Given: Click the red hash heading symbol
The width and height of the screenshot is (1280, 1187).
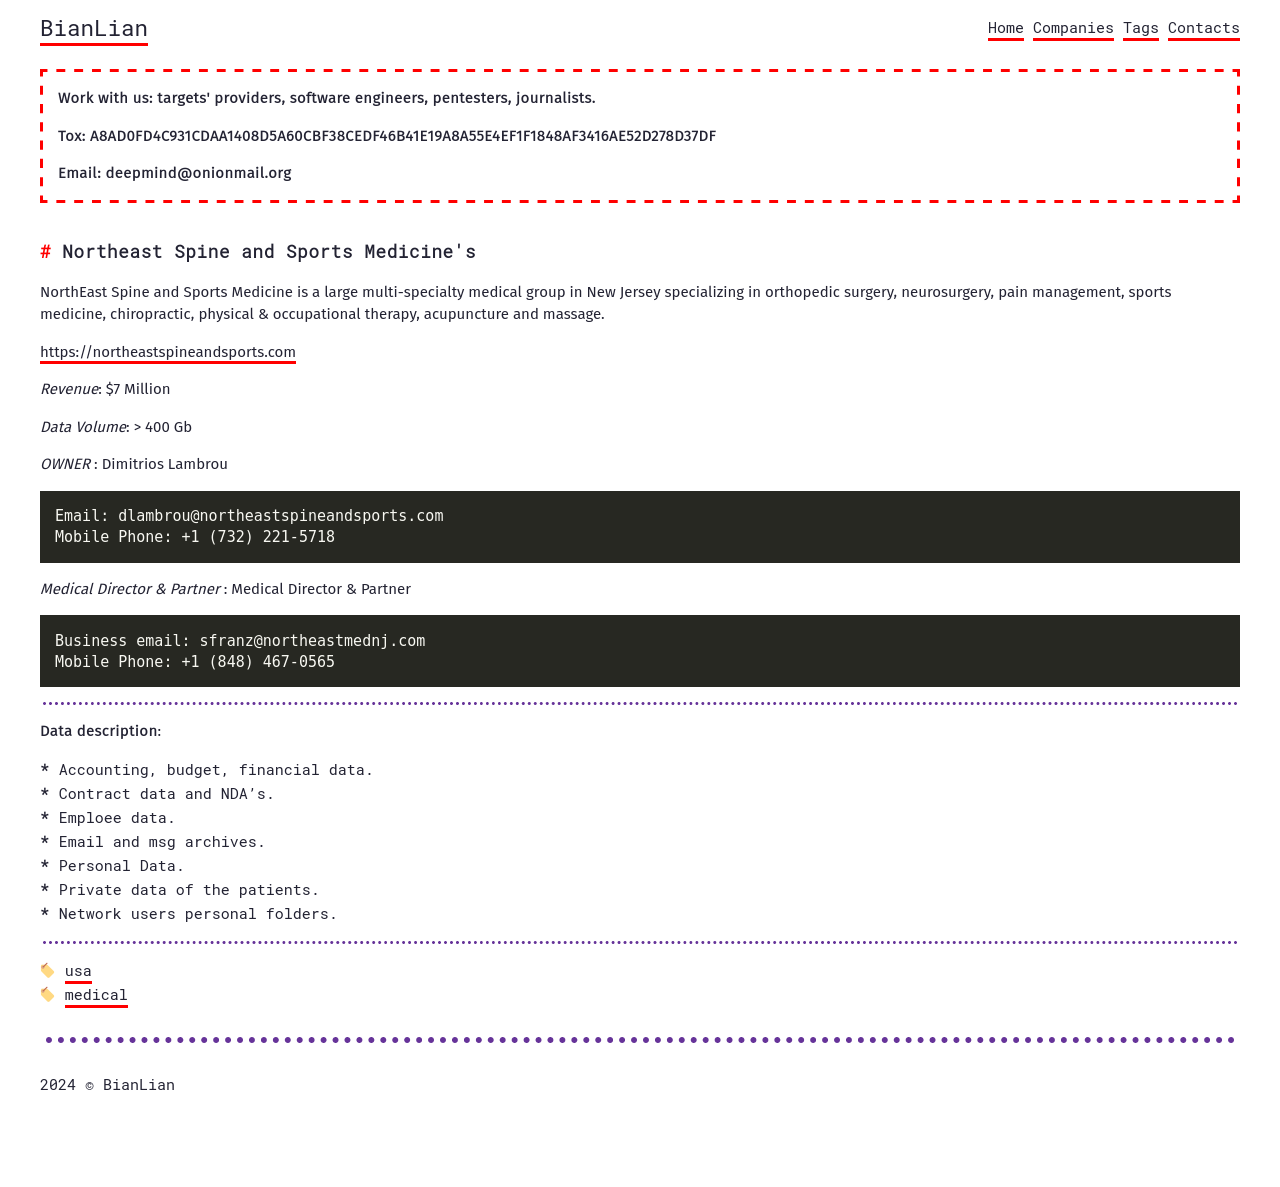Looking at the screenshot, I should point(45,252).
